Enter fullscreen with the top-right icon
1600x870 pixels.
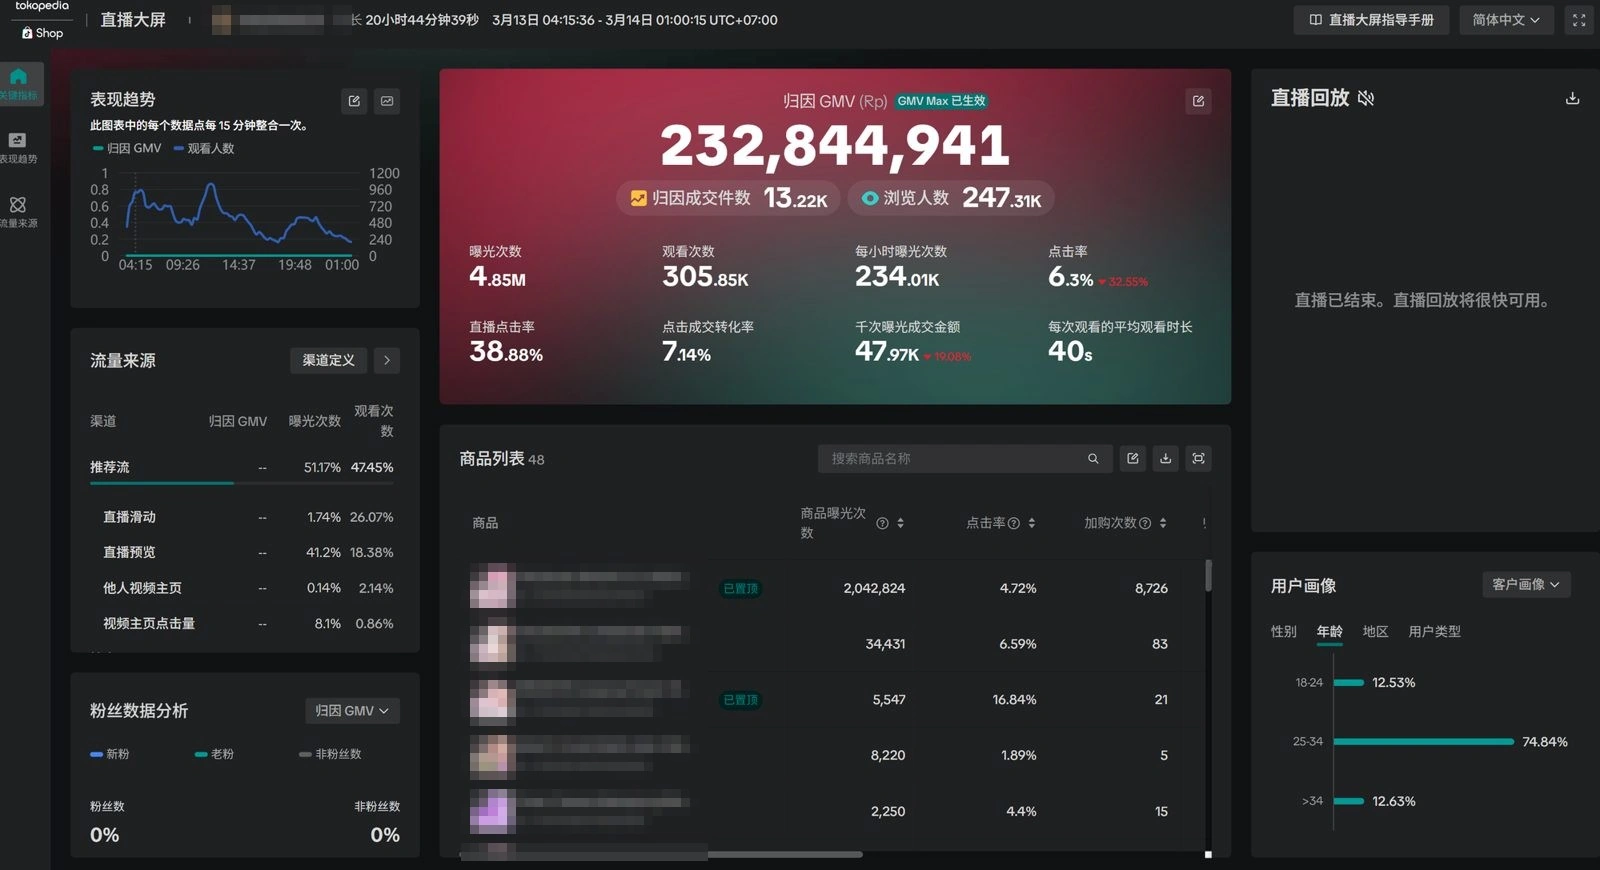pos(1579,20)
